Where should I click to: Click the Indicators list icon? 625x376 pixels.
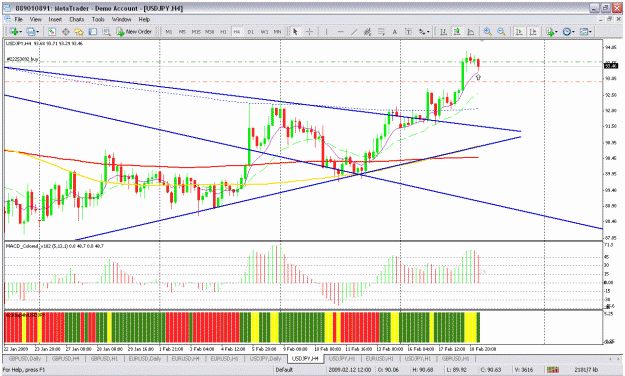click(x=550, y=31)
